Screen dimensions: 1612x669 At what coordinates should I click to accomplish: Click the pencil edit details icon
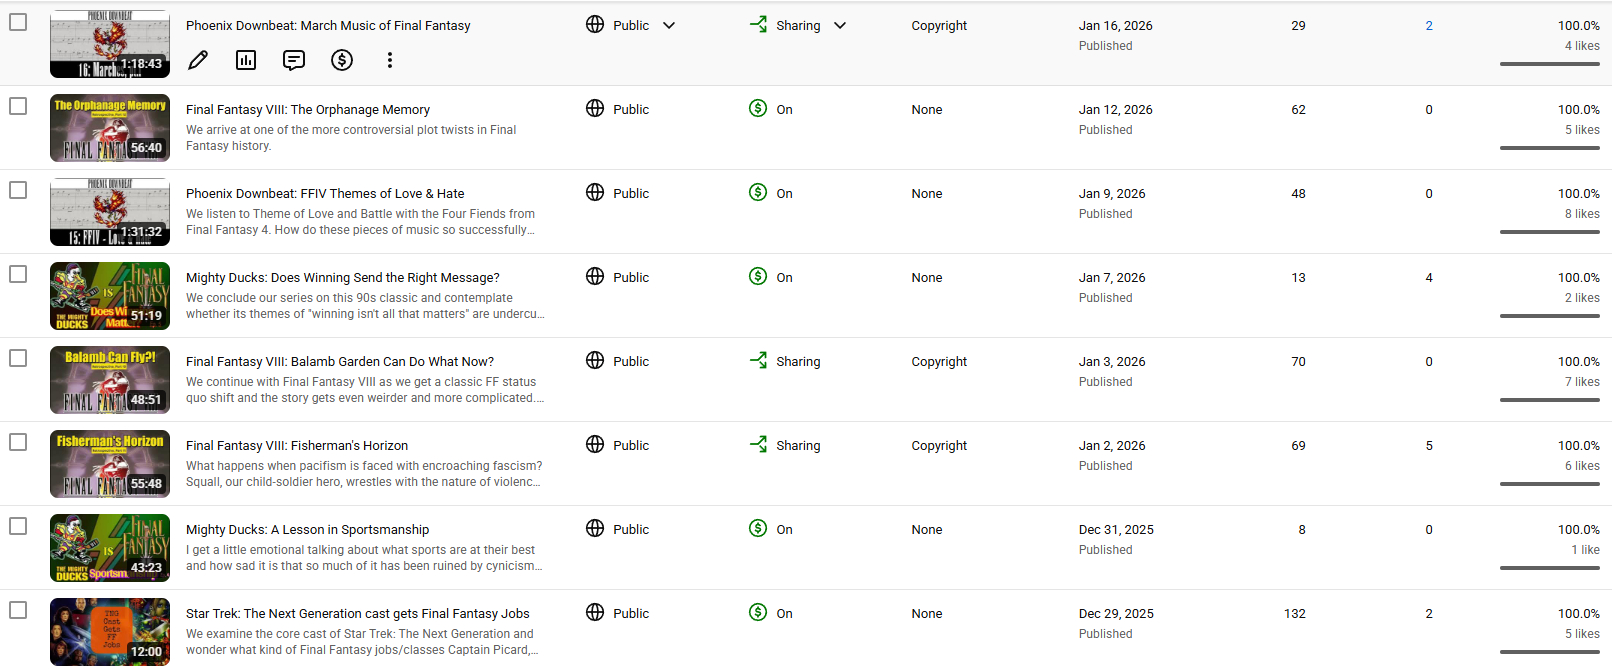click(198, 60)
